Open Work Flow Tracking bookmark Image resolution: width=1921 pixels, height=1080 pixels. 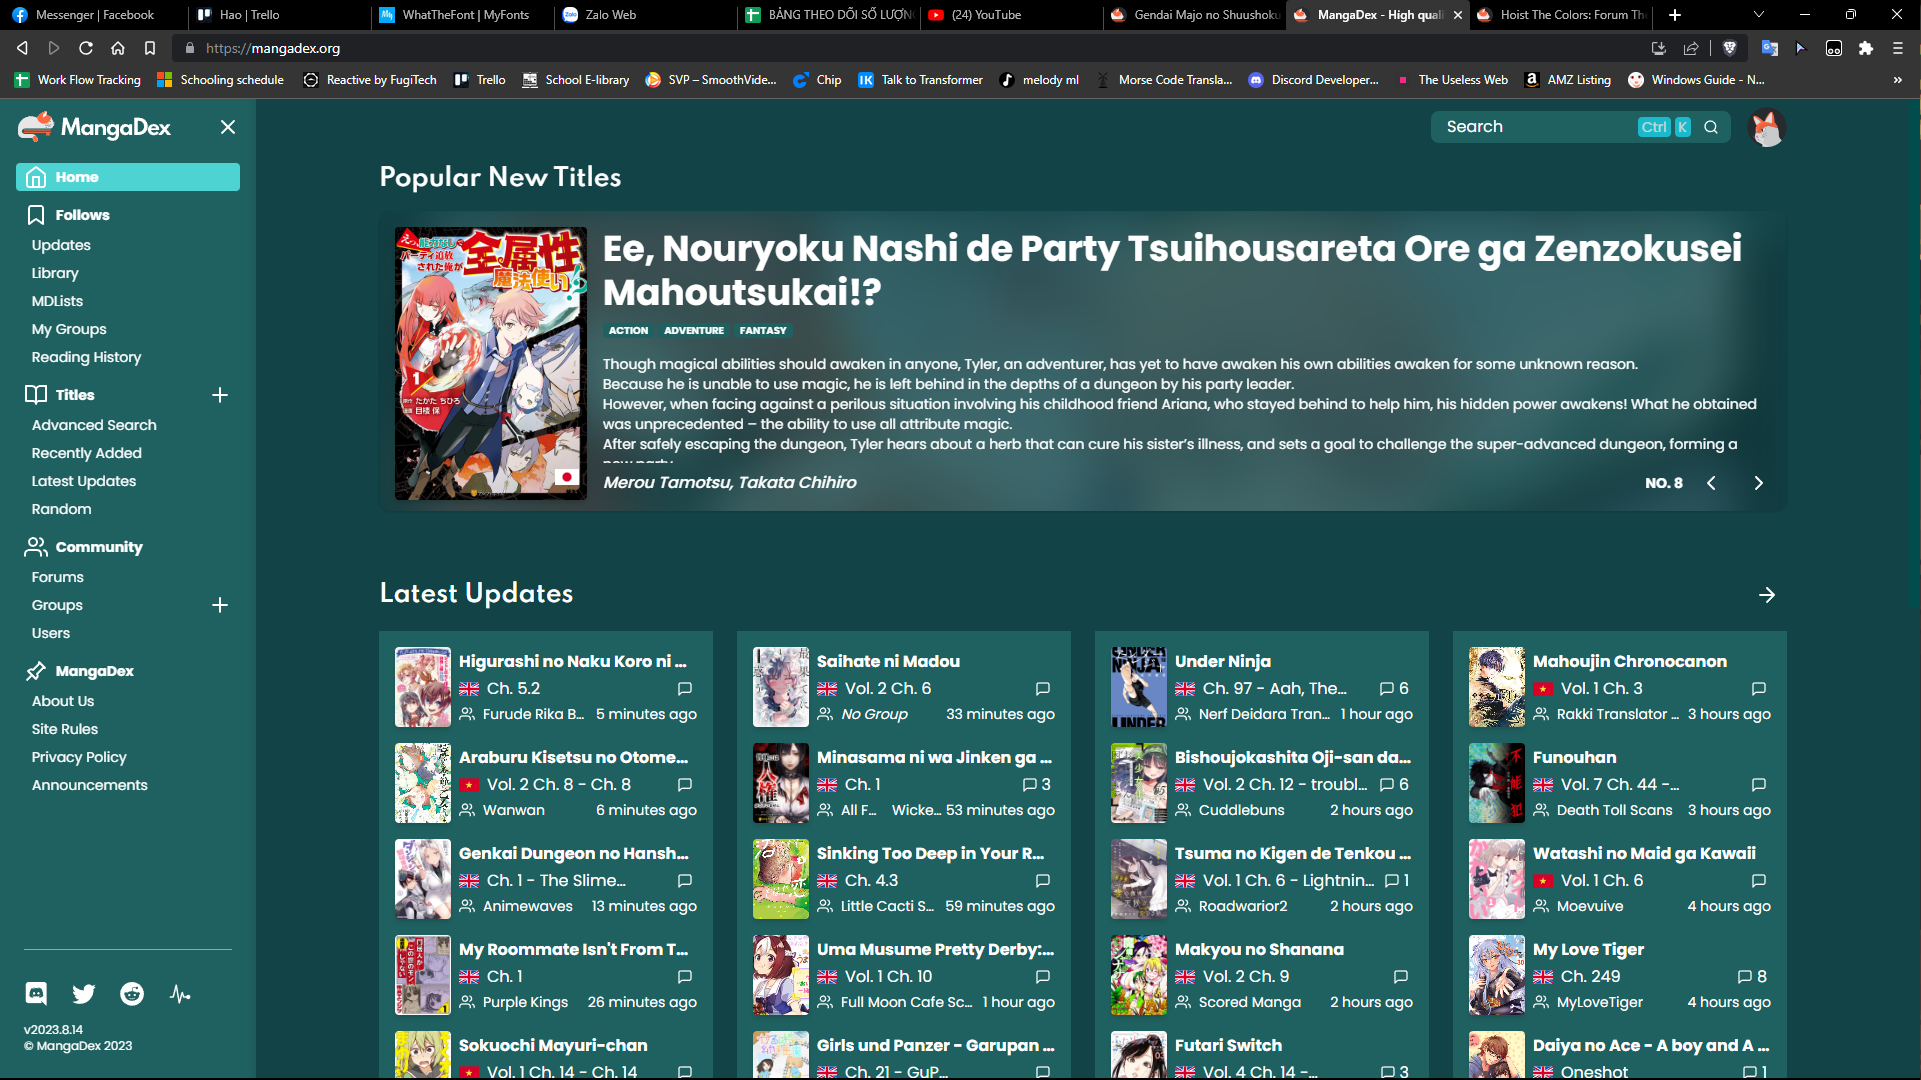coord(78,80)
